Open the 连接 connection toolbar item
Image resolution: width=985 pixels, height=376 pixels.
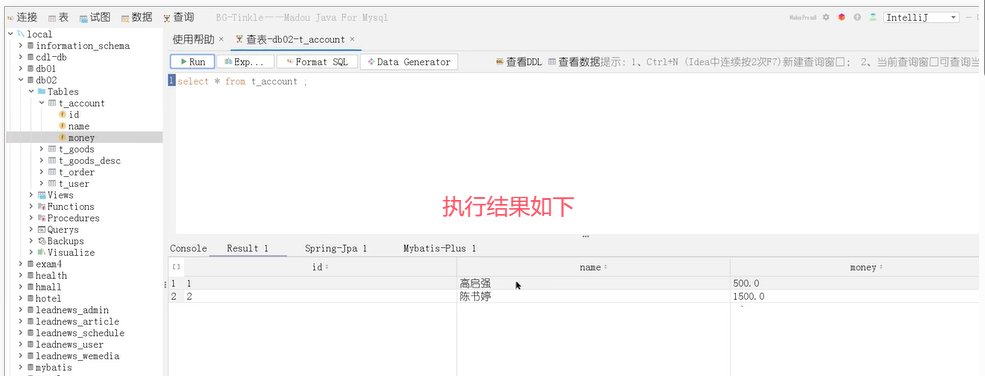(23, 18)
